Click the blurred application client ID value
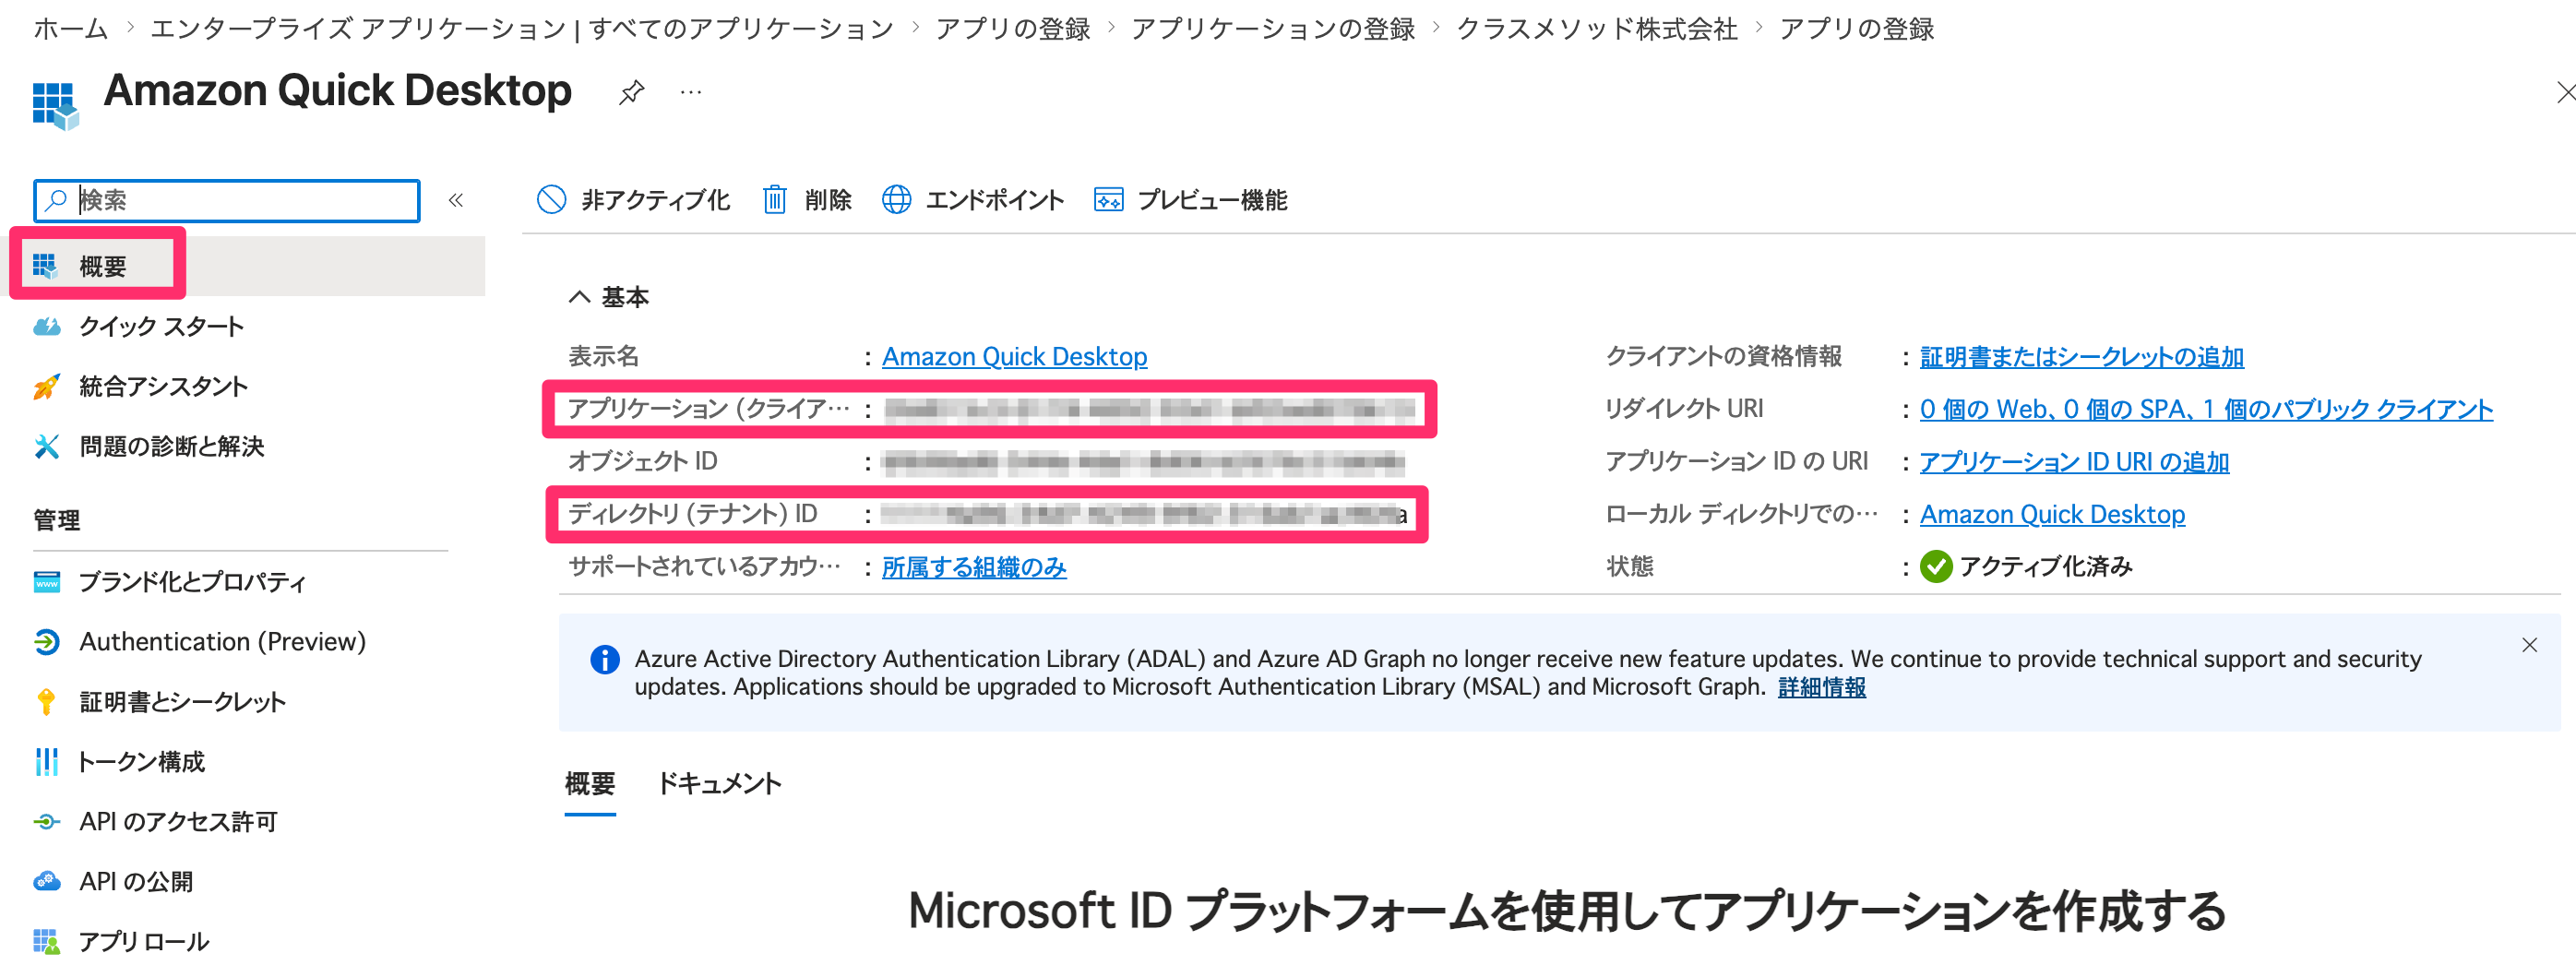 pos(1150,409)
